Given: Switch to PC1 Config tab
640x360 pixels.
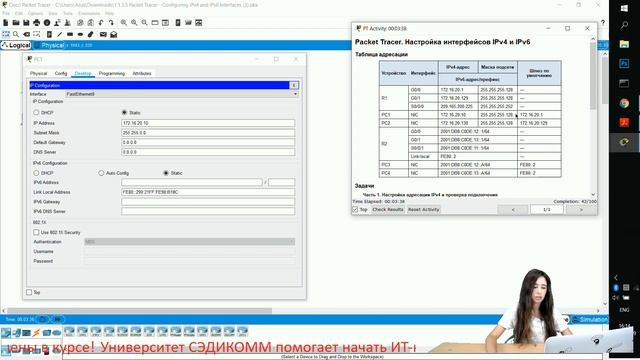Looking at the screenshot, I should point(61,73).
